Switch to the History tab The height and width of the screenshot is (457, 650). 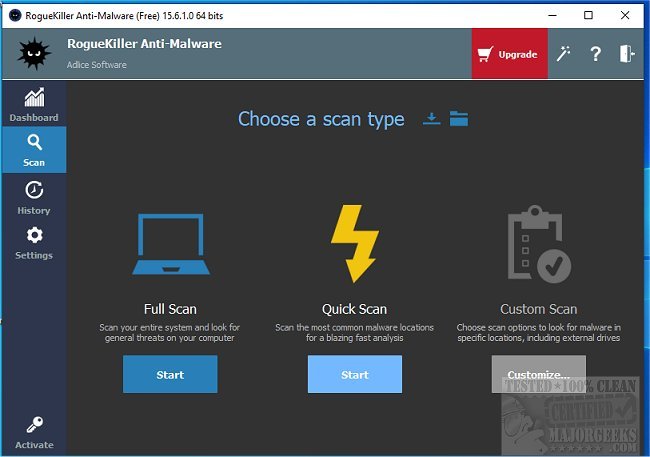pos(34,197)
